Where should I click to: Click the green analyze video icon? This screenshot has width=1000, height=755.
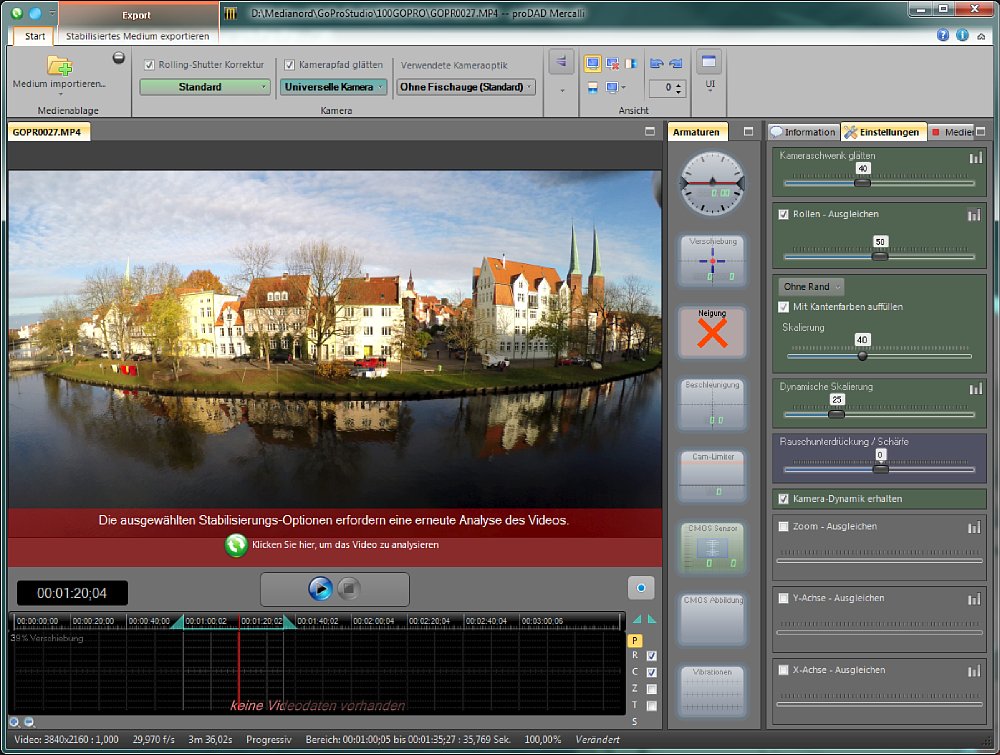[236, 545]
